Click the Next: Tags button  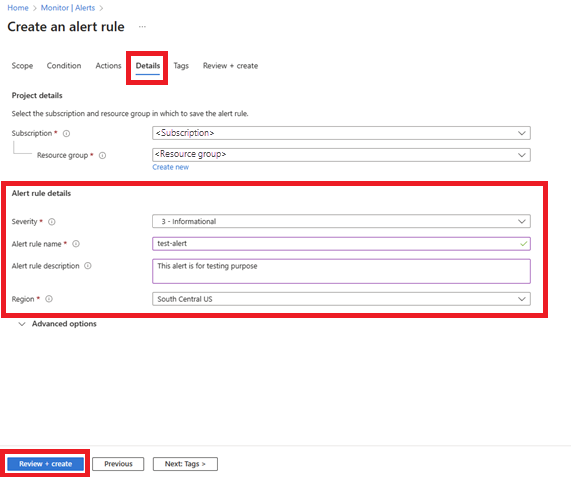coord(185,464)
